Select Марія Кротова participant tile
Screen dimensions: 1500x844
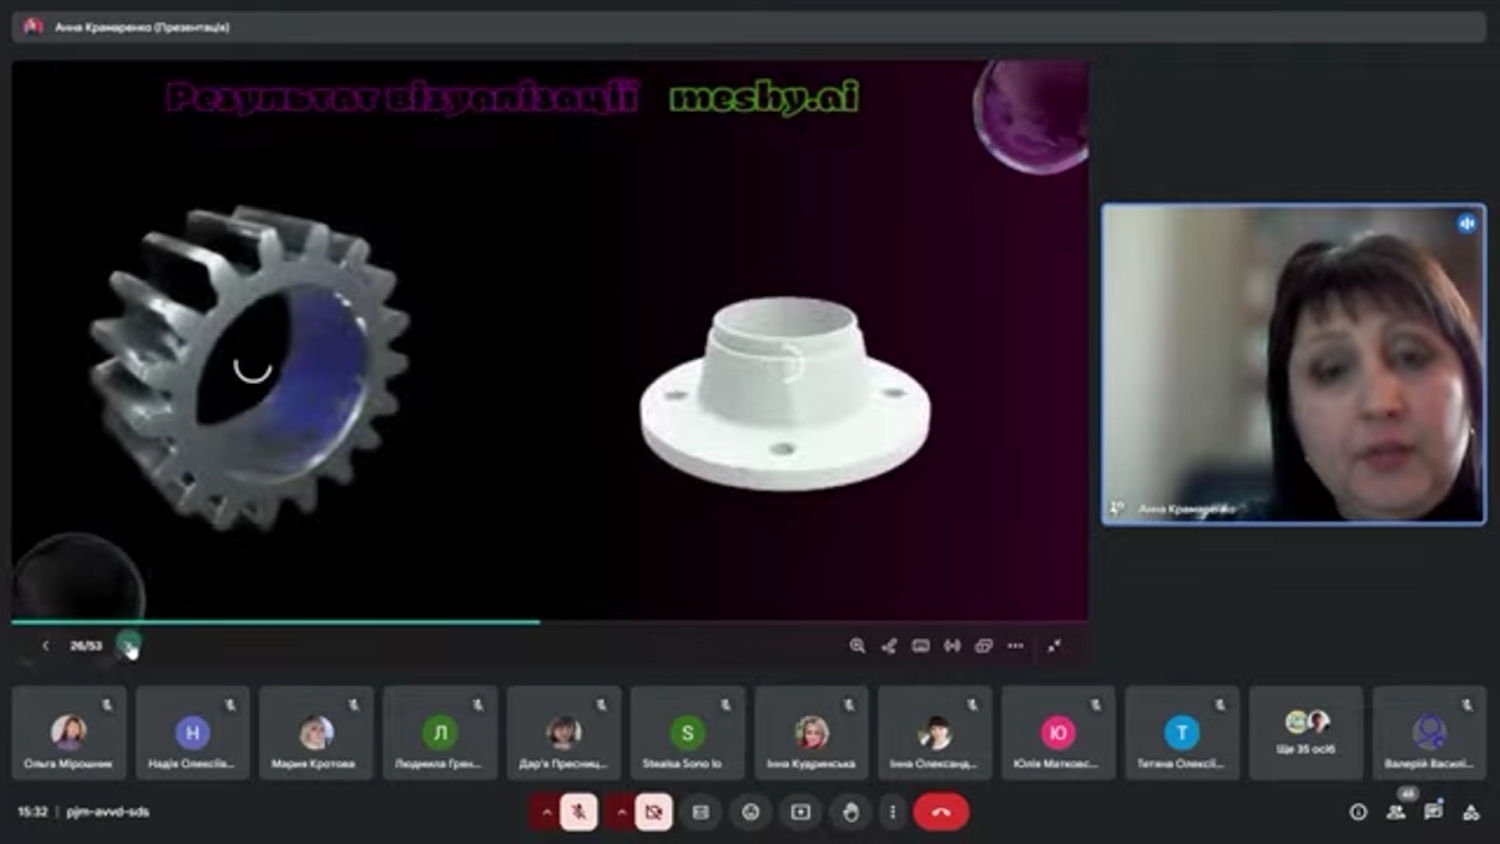click(x=316, y=733)
